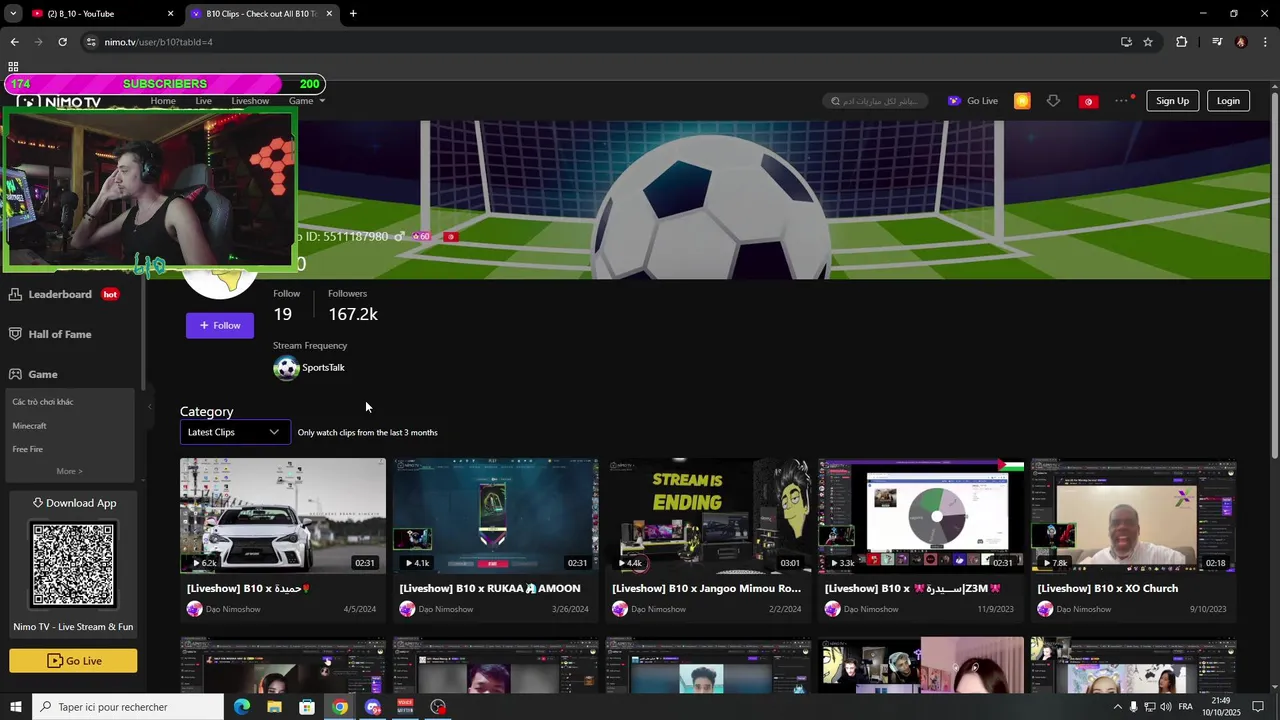
Task: Click the yellow Go Live sidebar button
Action: click(x=73, y=661)
